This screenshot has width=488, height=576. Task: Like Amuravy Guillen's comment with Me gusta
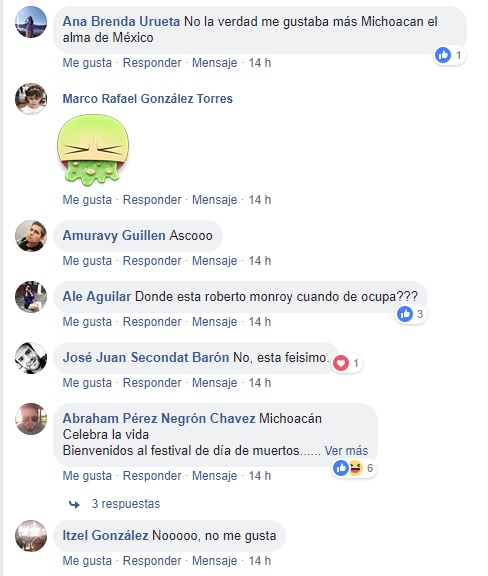87,261
